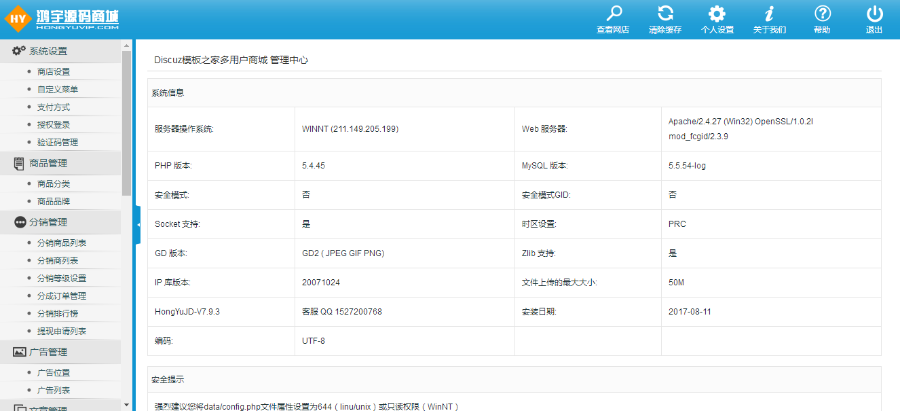Click the 关于我们 info icon
The image size is (900, 411).
coord(769,14)
